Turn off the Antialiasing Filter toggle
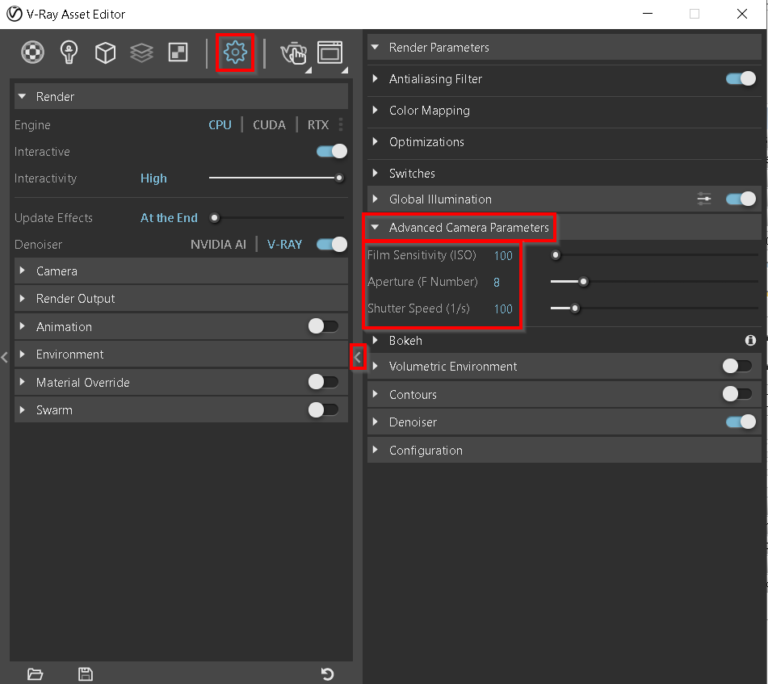The height and width of the screenshot is (684, 768). coord(741,78)
